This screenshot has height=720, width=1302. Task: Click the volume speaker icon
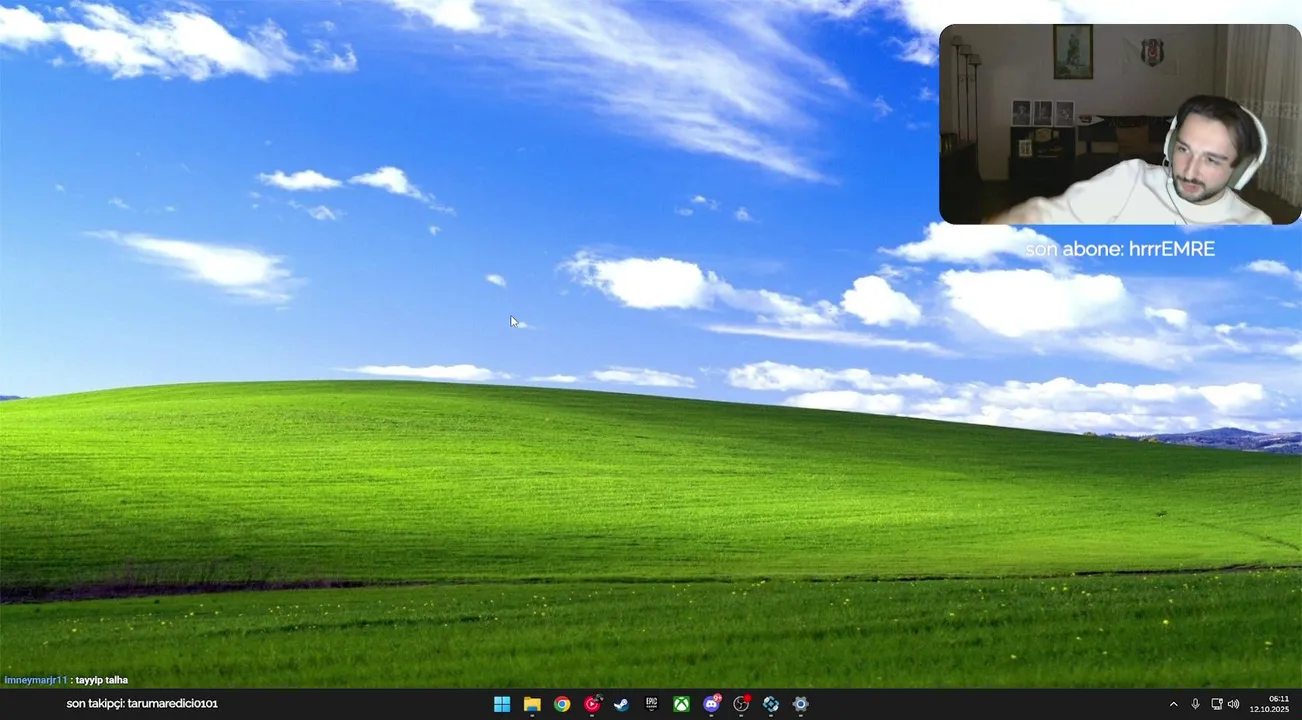click(x=1233, y=704)
